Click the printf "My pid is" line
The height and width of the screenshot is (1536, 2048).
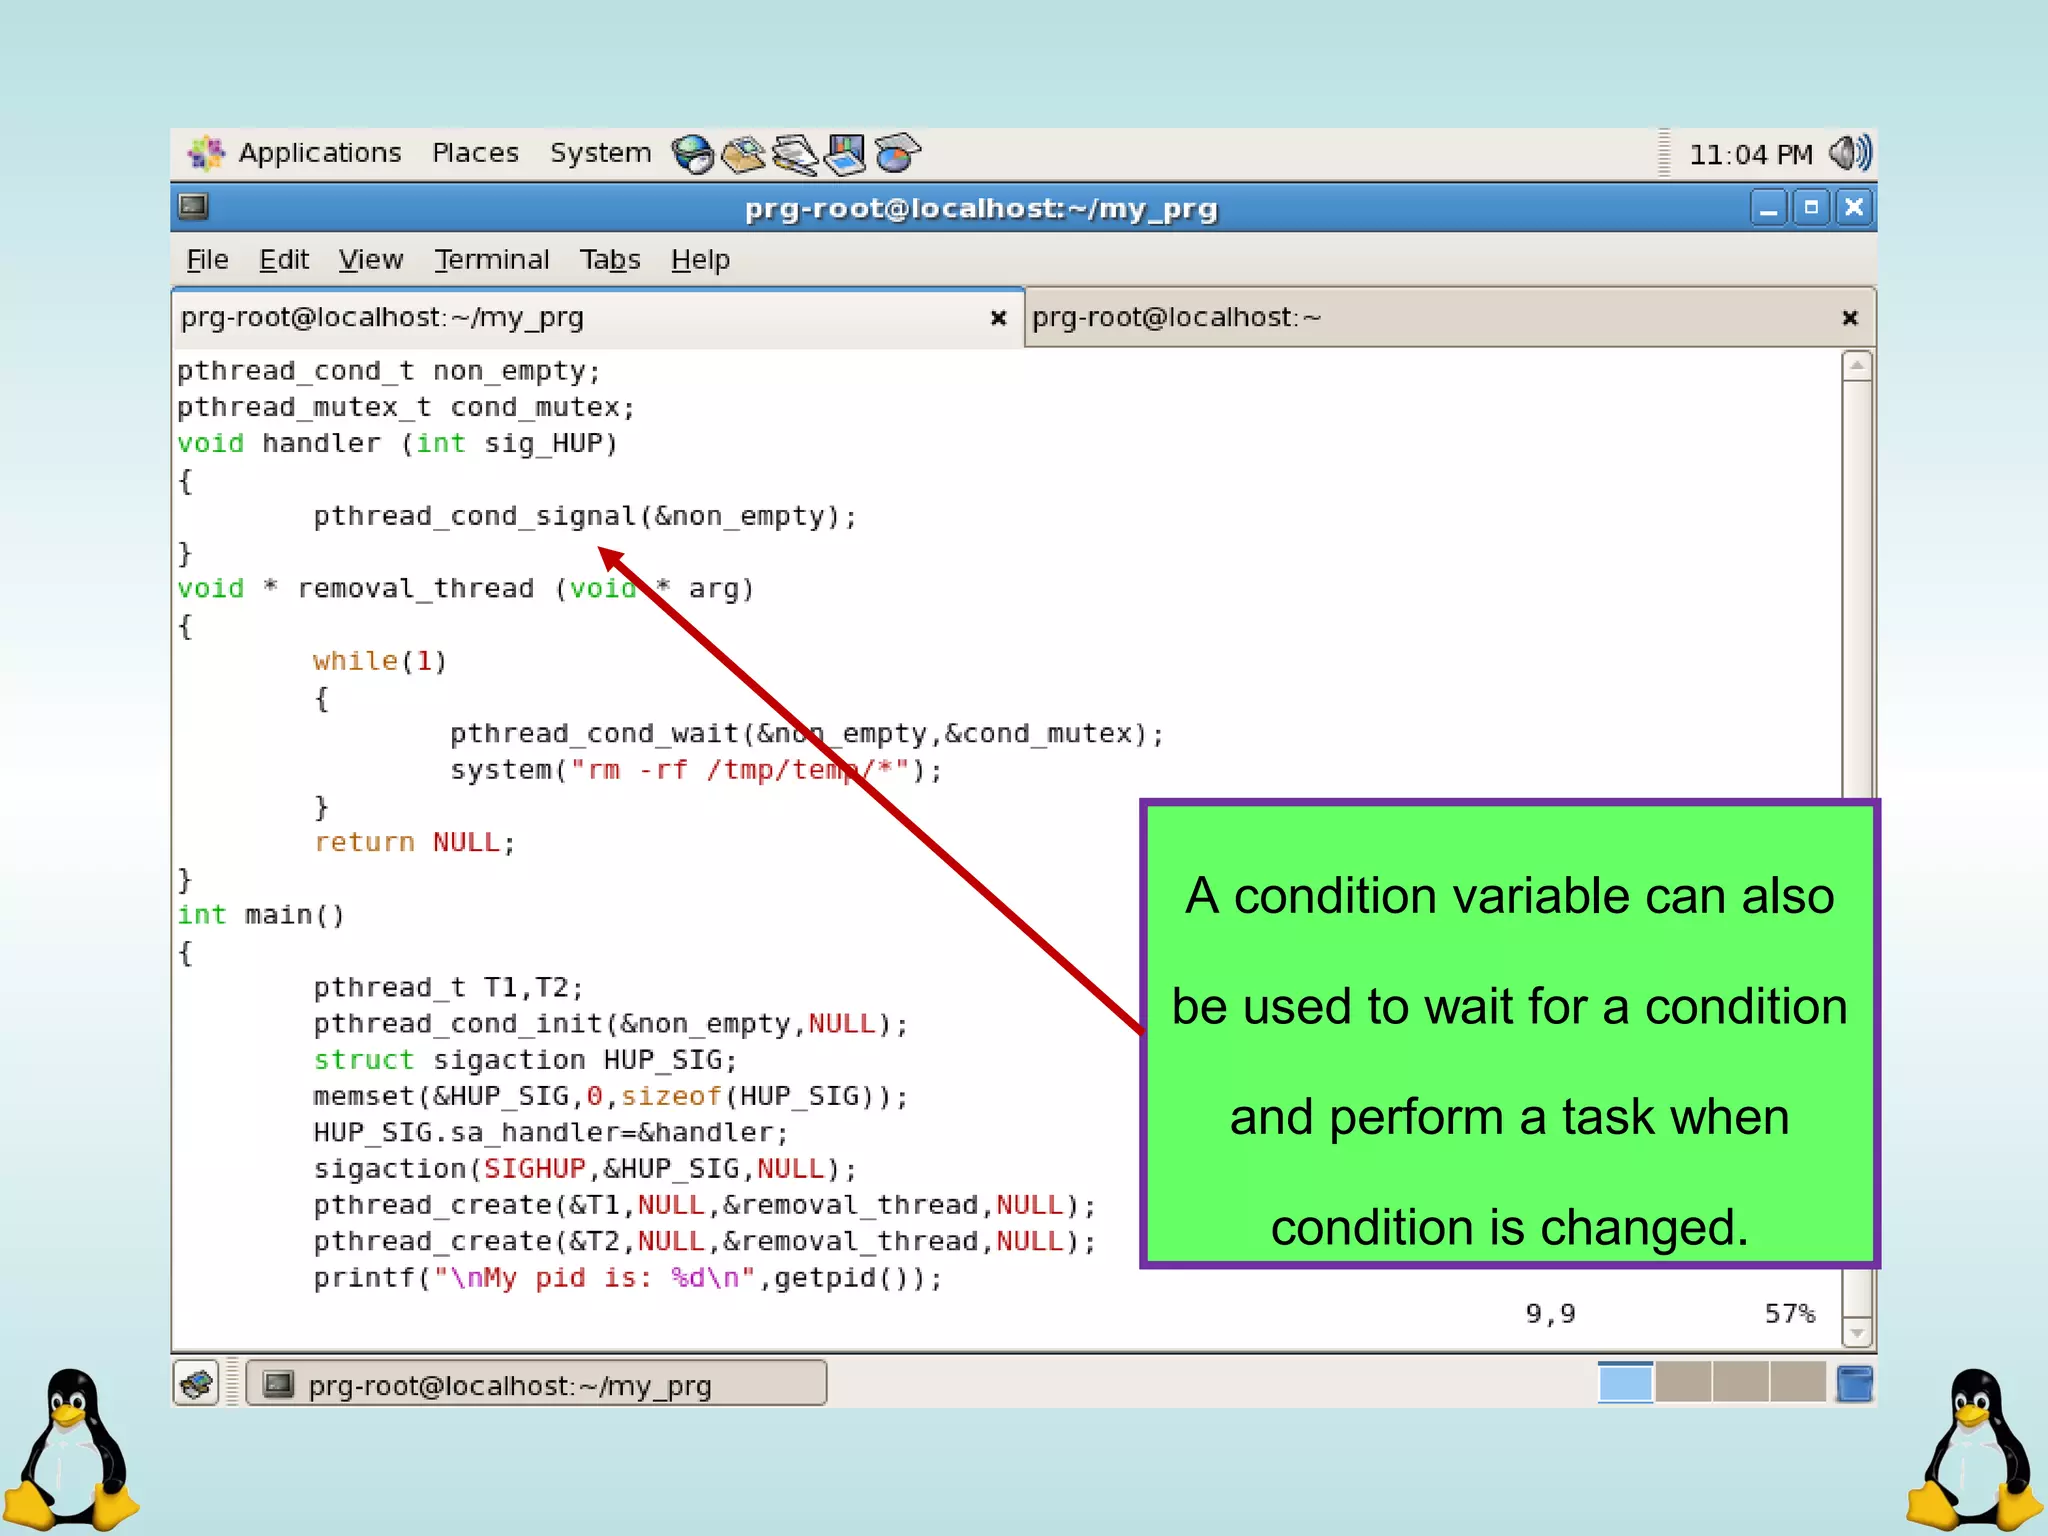(628, 1278)
